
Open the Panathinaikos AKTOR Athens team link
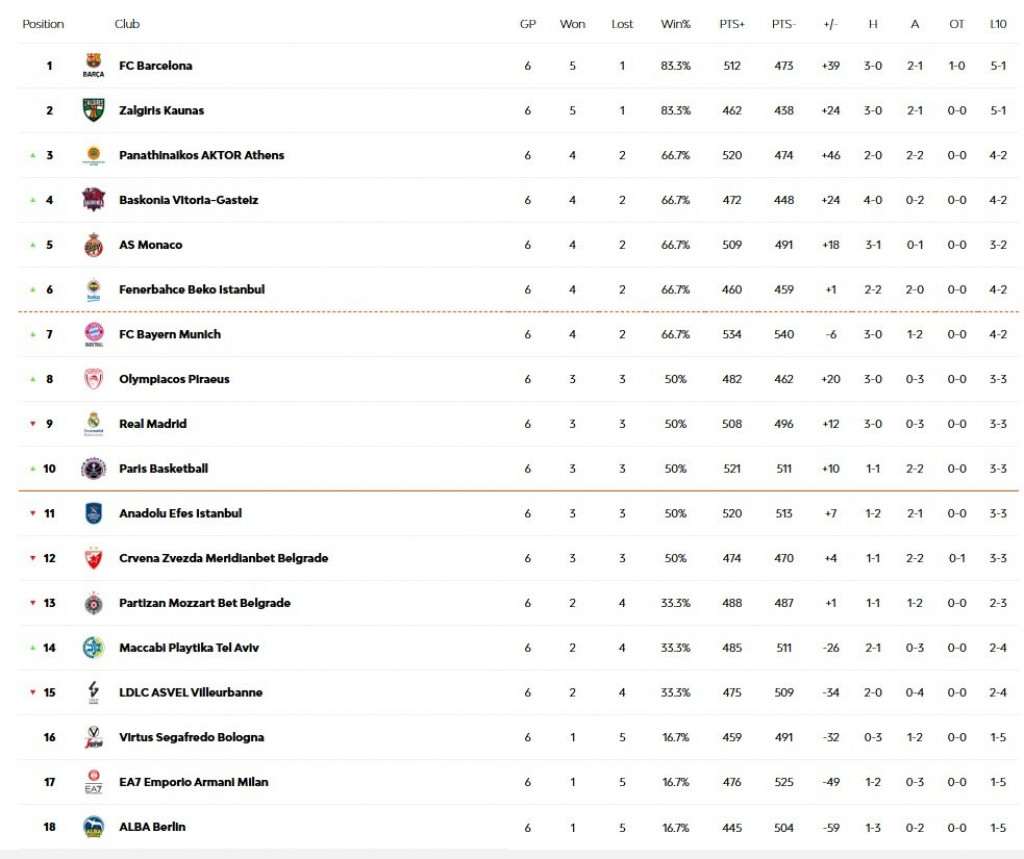coord(201,155)
